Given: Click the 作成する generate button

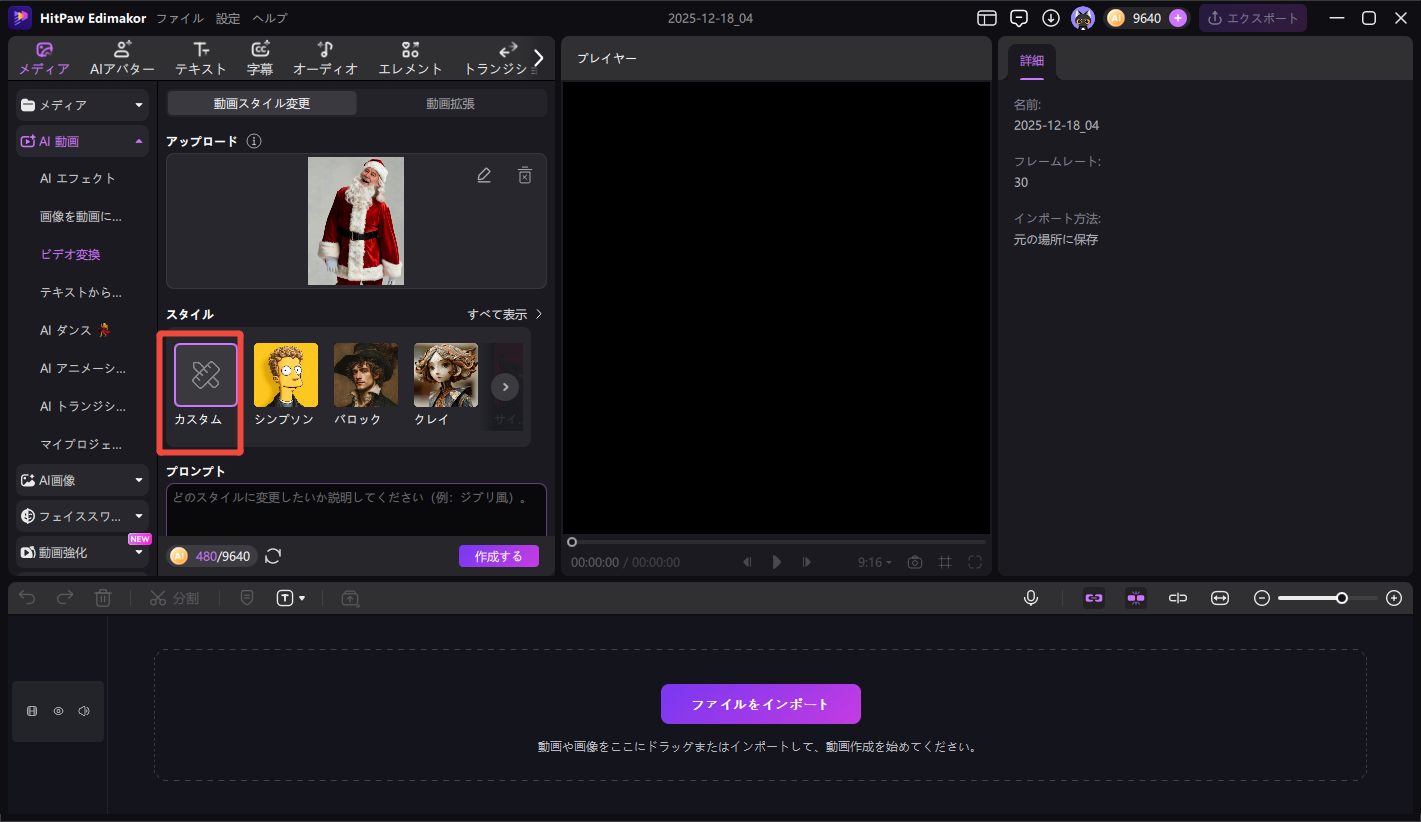Looking at the screenshot, I should point(498,556).
